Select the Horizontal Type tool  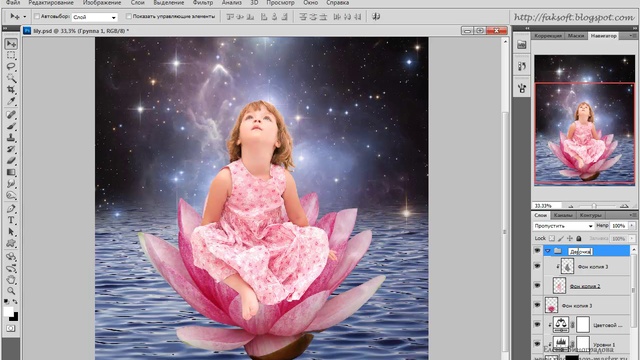pos(11,220)
